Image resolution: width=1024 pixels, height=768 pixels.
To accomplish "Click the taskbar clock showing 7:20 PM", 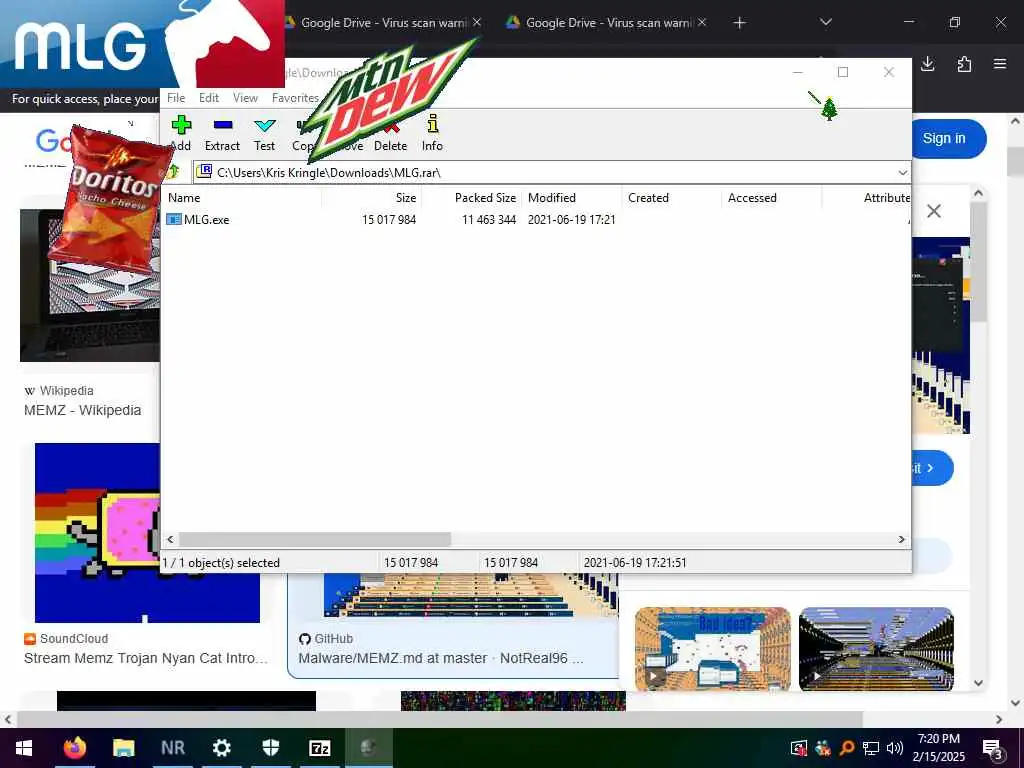I will (938, 748).
